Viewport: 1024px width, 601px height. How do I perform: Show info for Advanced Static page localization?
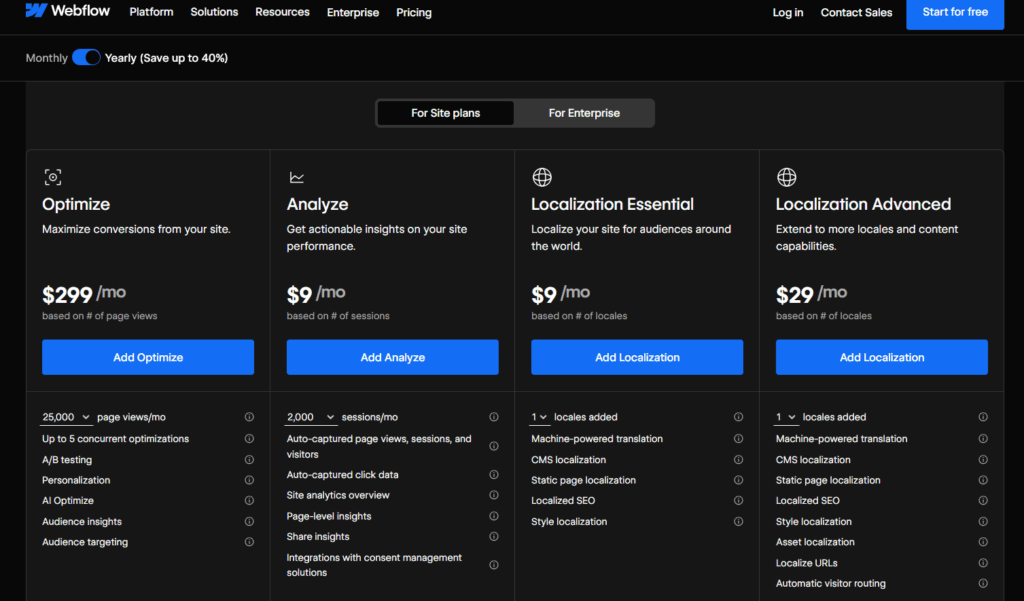[x=983, y=480]
